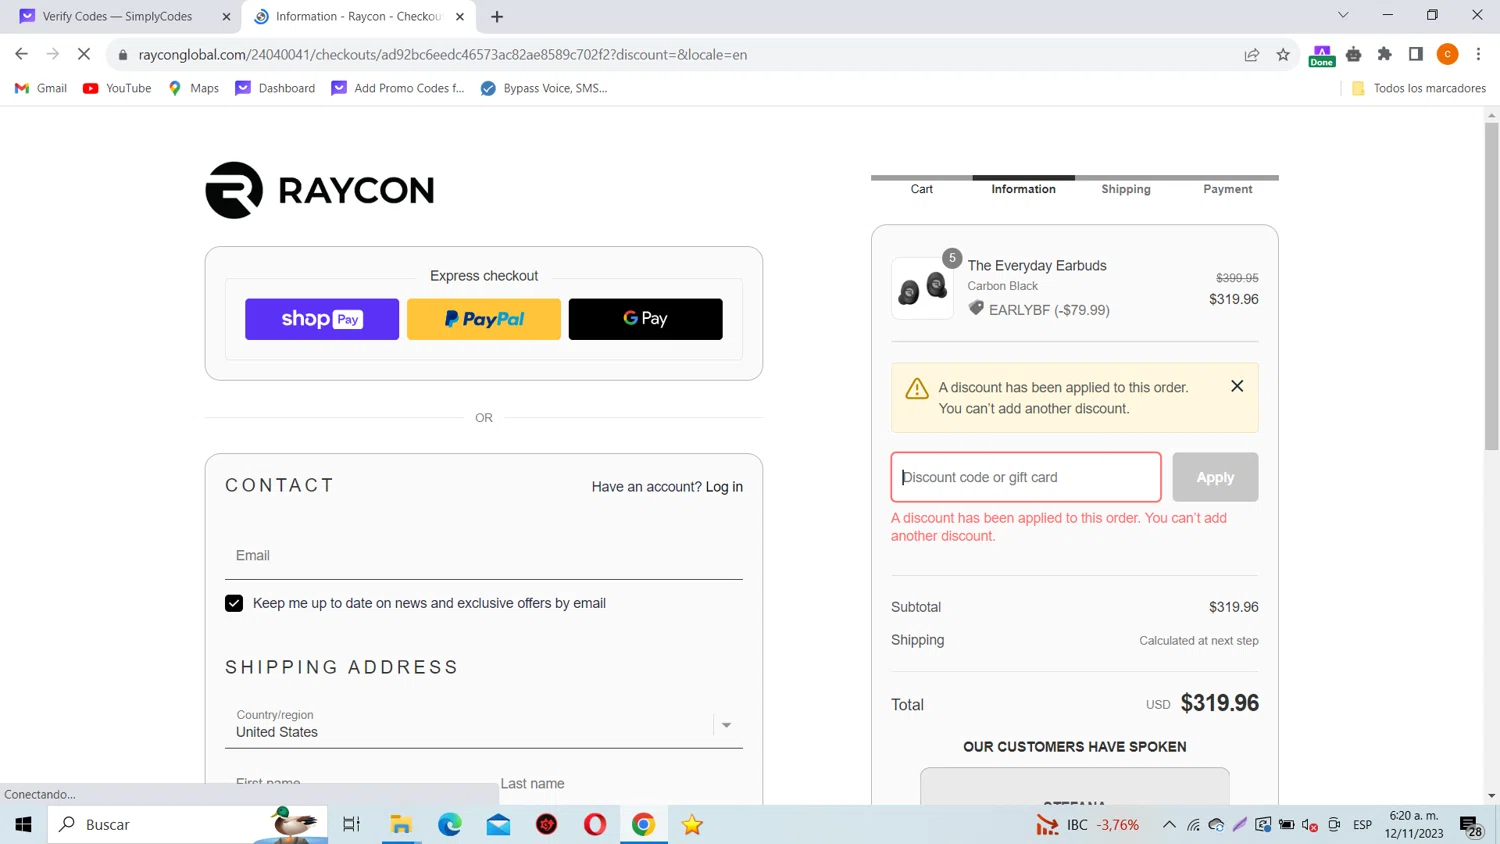Open the YouTube bookmark
This screenshot has width=1500, height=844.
coord(117,88)
